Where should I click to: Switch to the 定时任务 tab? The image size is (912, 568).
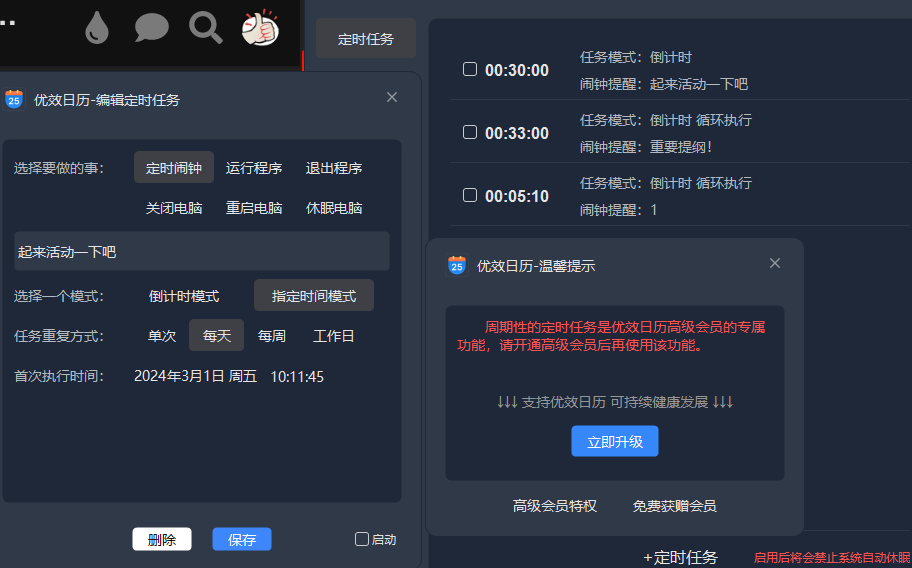pos(366,39)
